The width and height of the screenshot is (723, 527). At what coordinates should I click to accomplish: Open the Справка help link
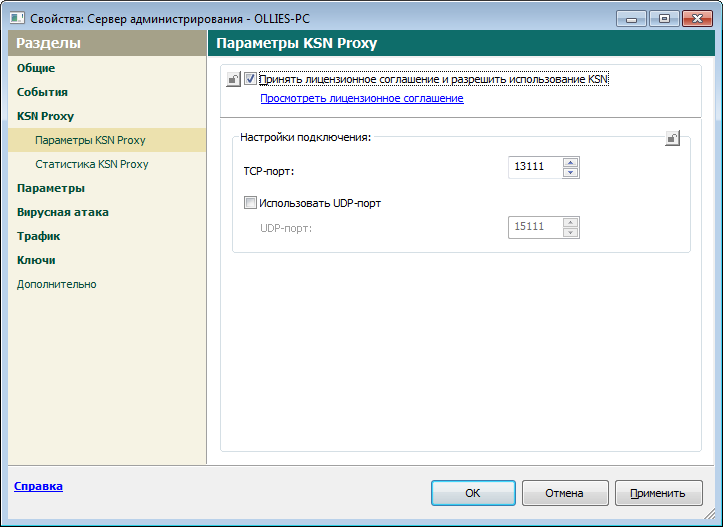[x=38, y=486]
